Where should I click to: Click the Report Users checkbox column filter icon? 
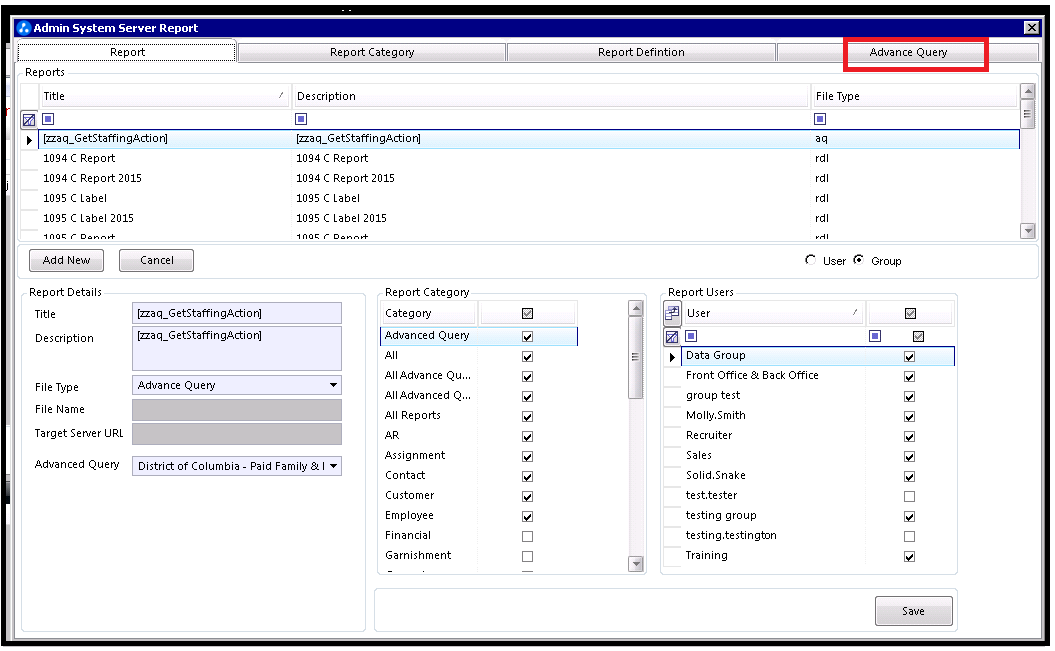(x=875, y=336)
